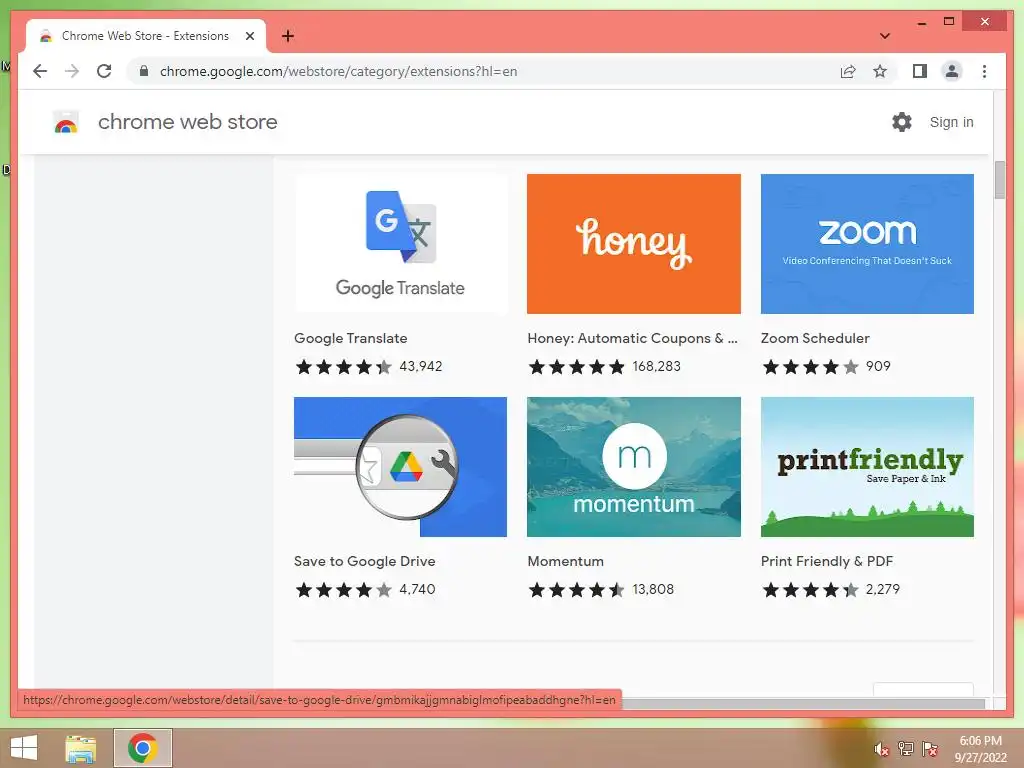The height and width of the screenshot is (768, 1024).
Task: Open the tab search chevron
Action: pos(885,36)
